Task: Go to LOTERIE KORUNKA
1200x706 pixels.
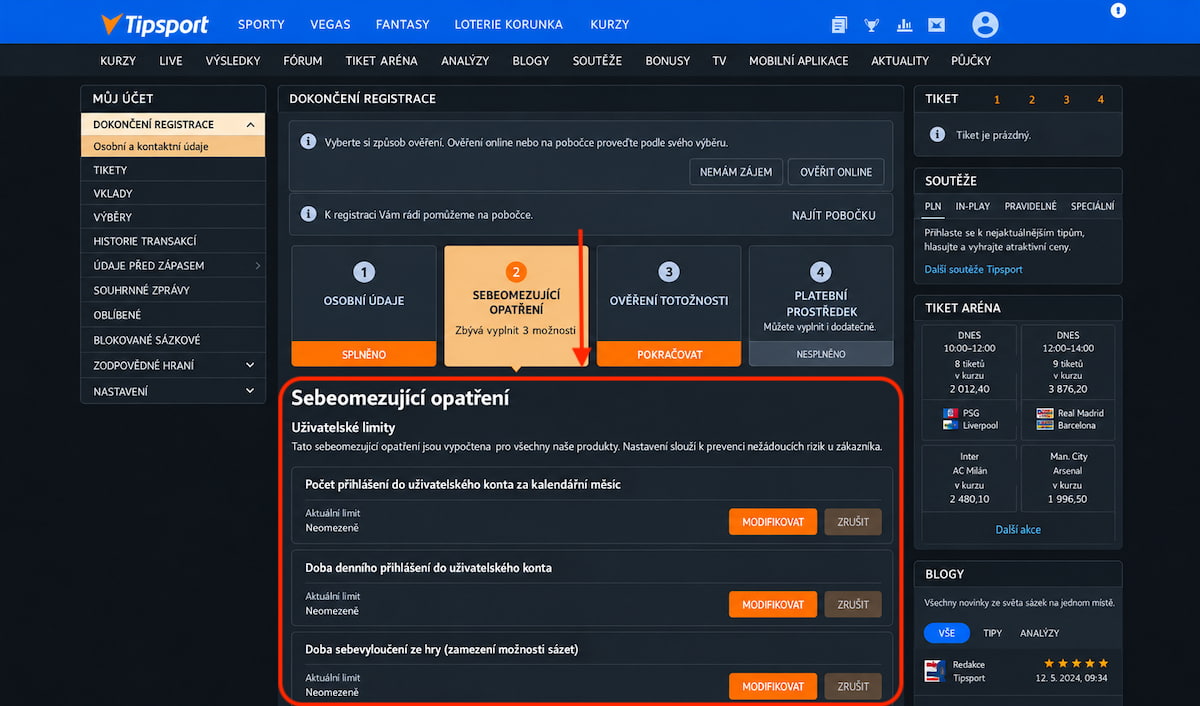Action: pos(508,24)
